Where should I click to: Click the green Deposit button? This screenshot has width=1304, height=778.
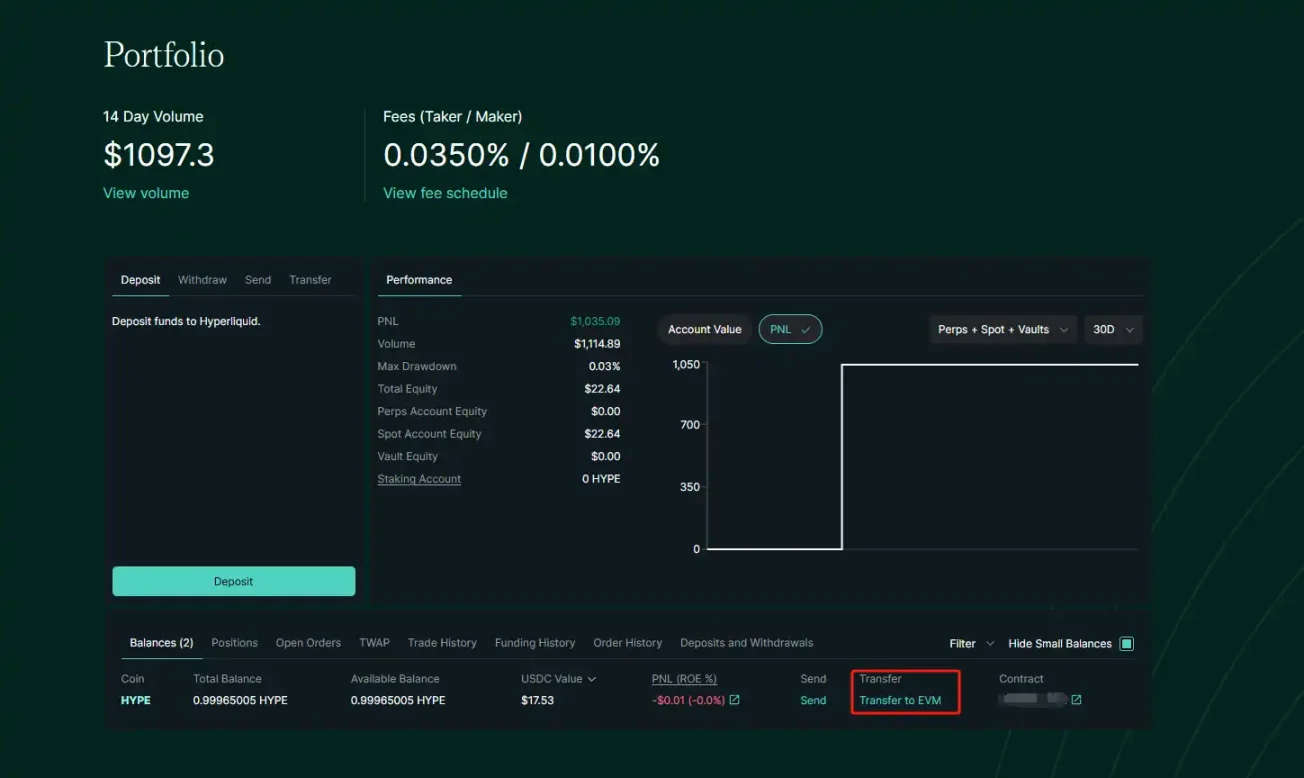point(234,581)
